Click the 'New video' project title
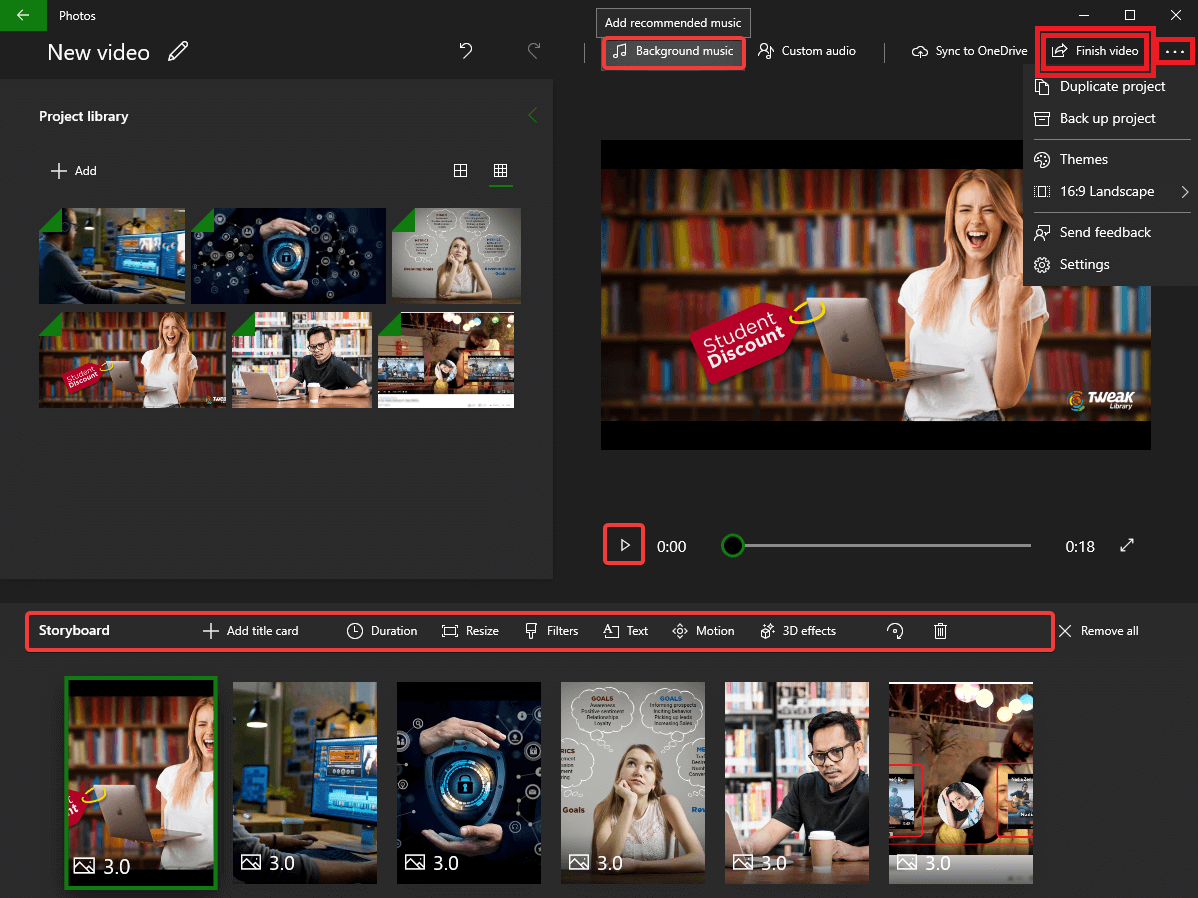This screenshot has width=1198, height=898. pyautogui.click(x=99, y=52)
